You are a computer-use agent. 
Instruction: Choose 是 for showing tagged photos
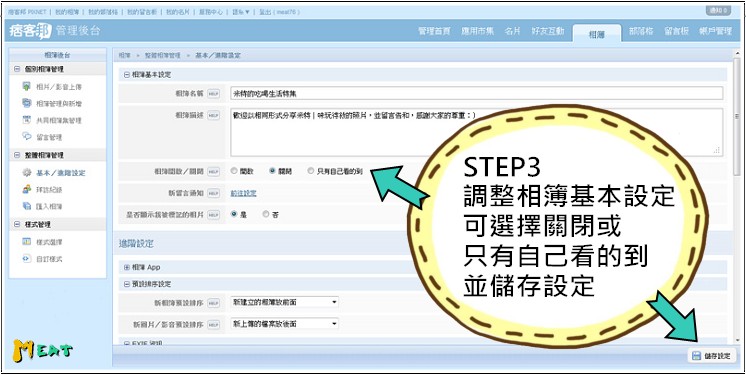click(234, 215)
